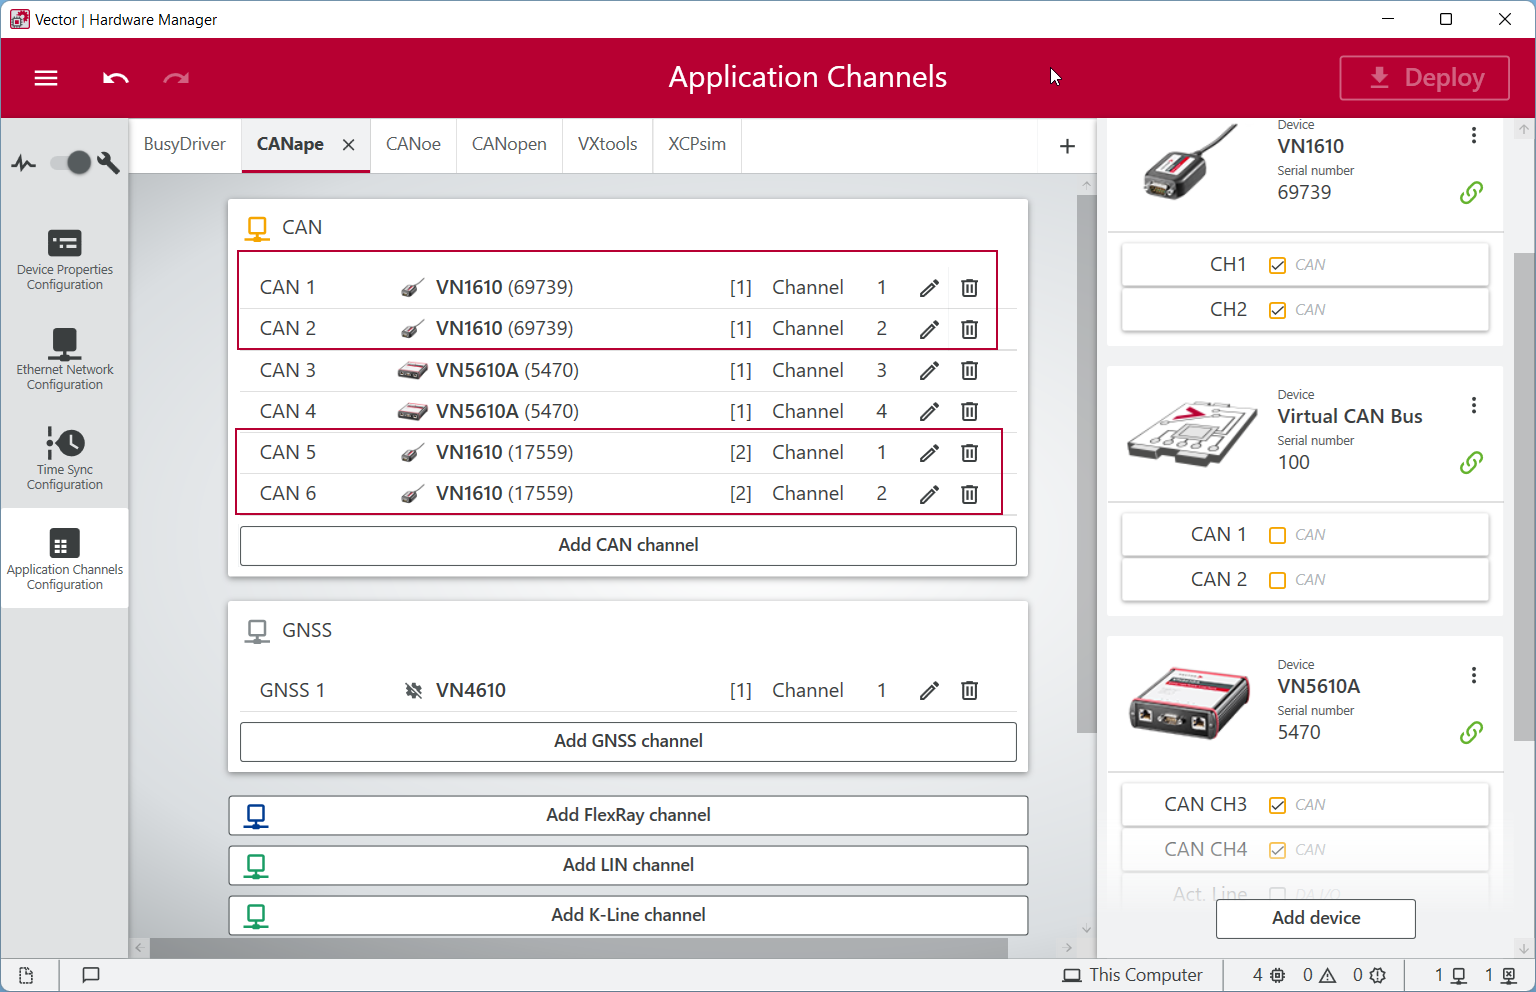The height and width of the screenshot is (992, 1536).
Task: Open the feedback comment icon in status bar
Action: (91, 975)
